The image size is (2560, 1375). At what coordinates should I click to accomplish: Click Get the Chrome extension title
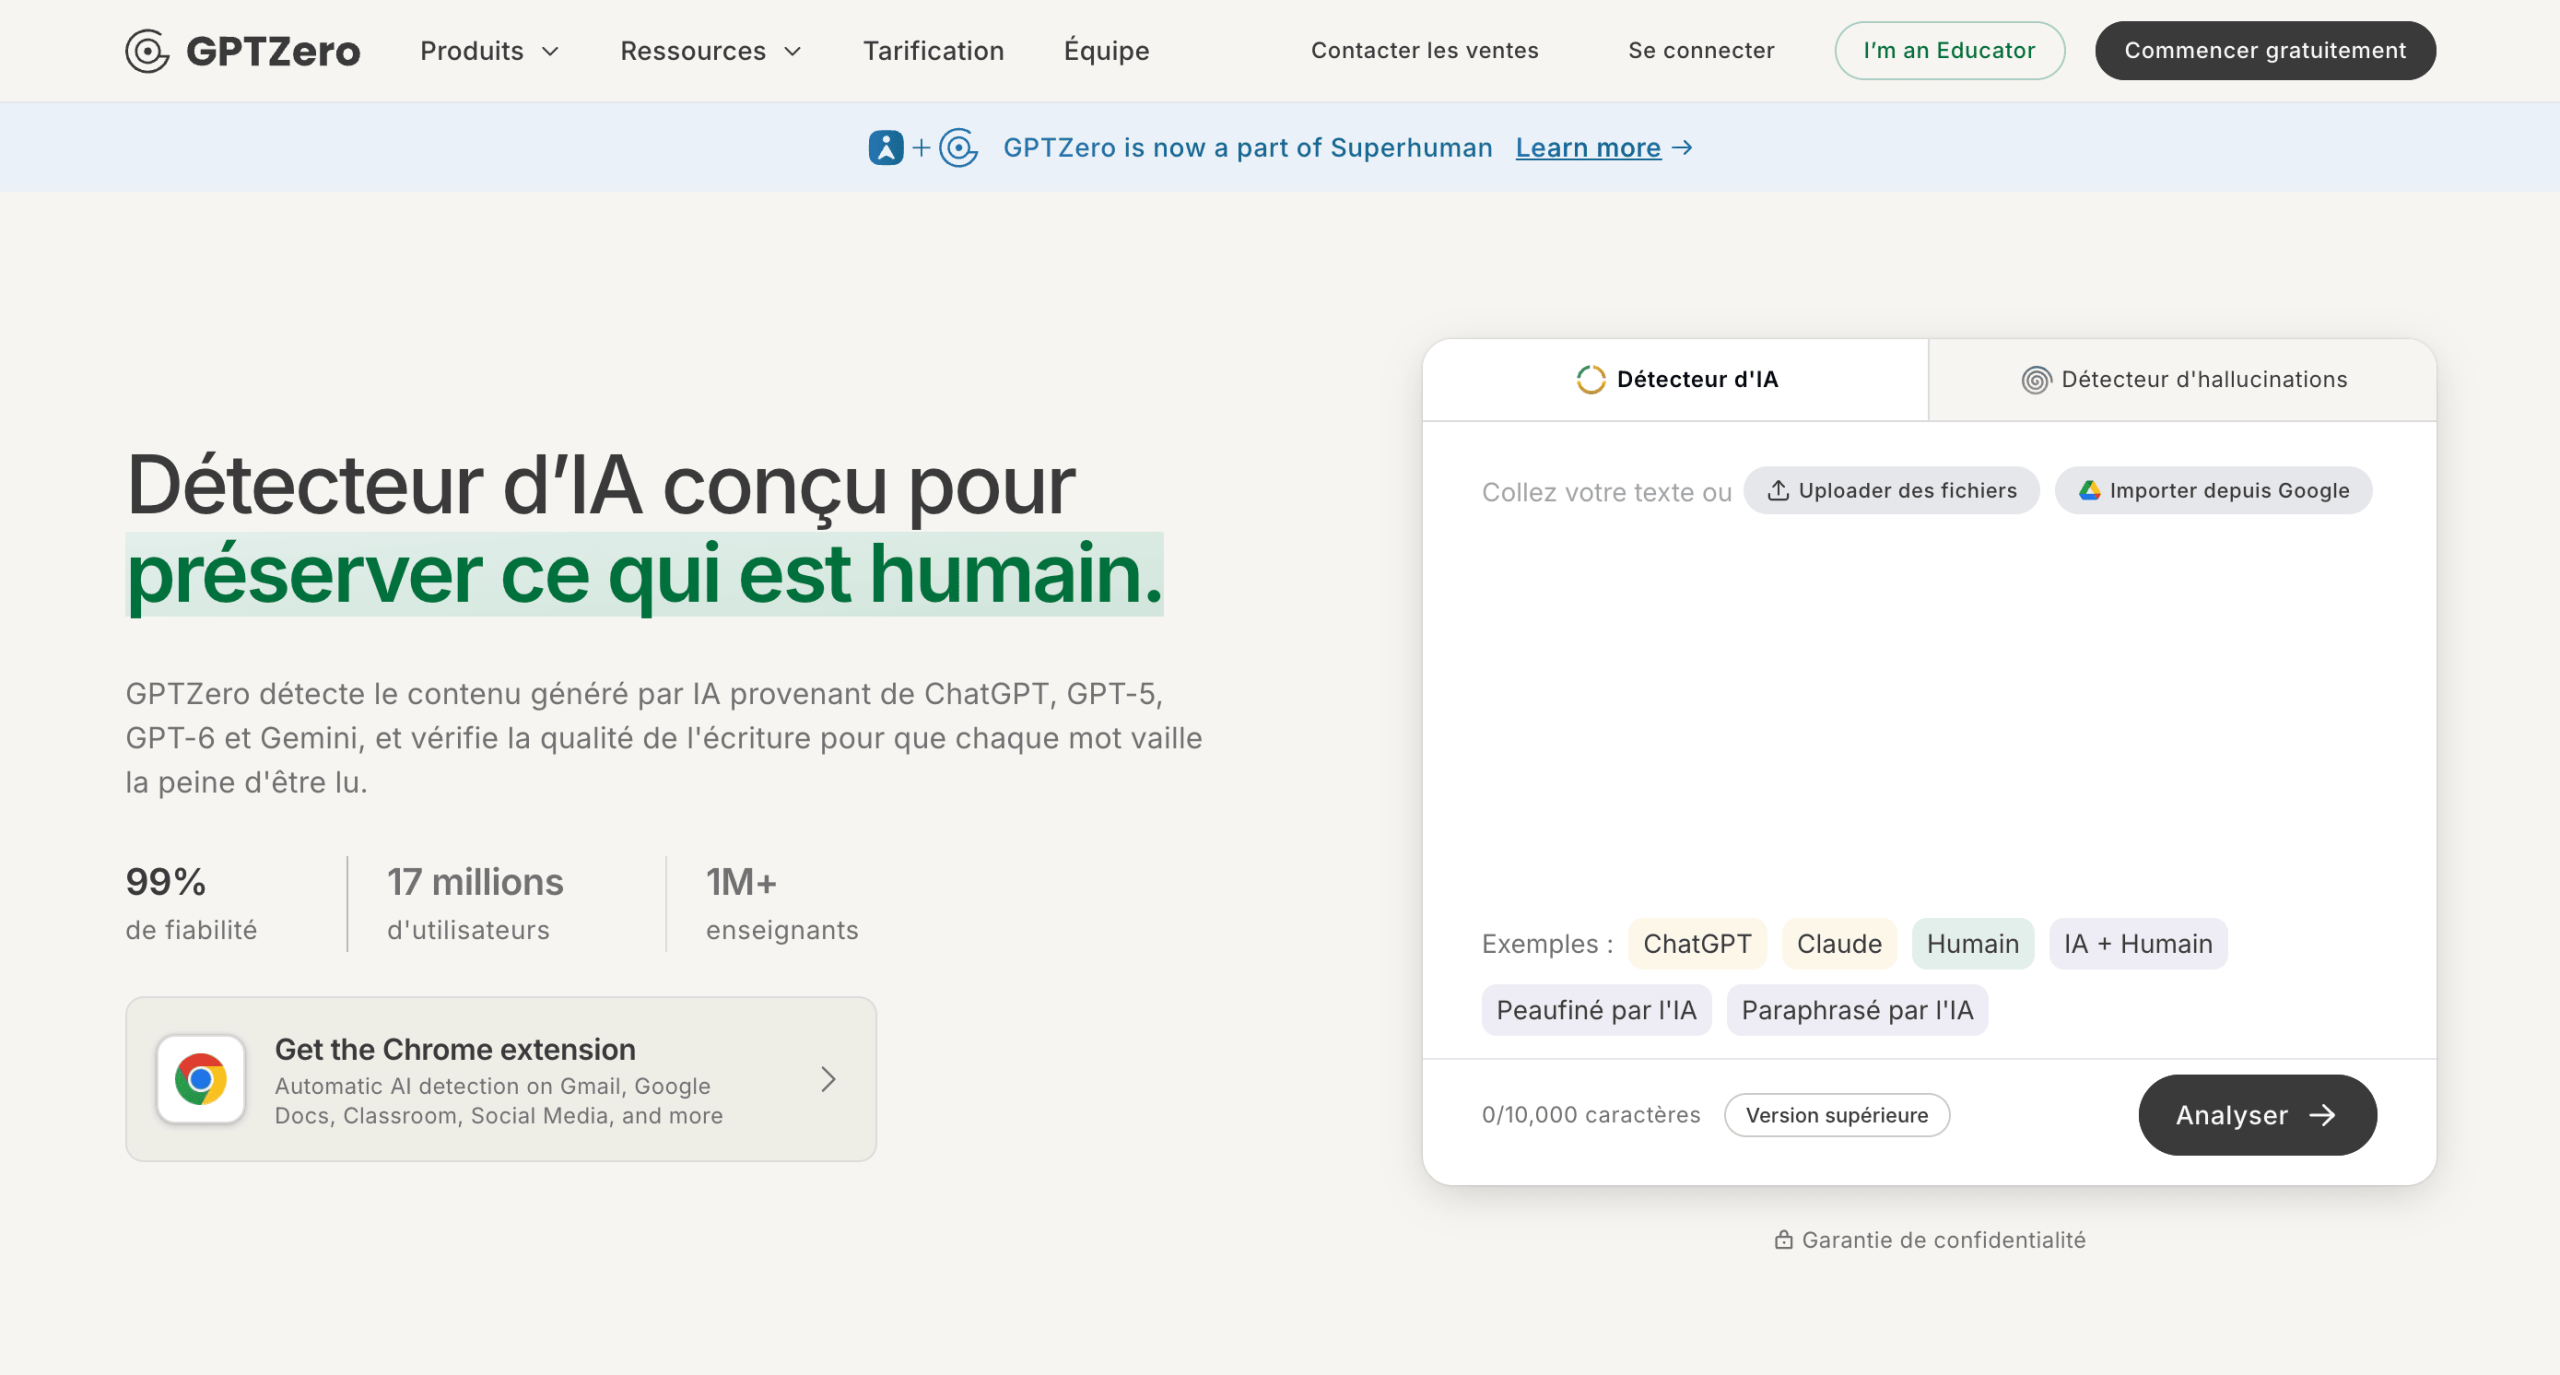(455, 1049)
